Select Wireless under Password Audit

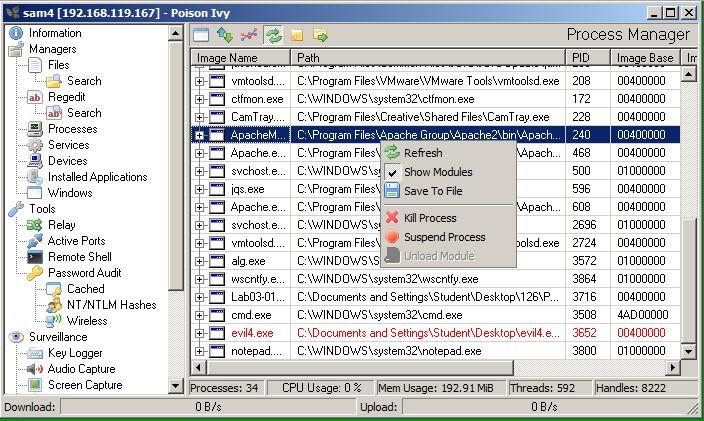(87, 321)
